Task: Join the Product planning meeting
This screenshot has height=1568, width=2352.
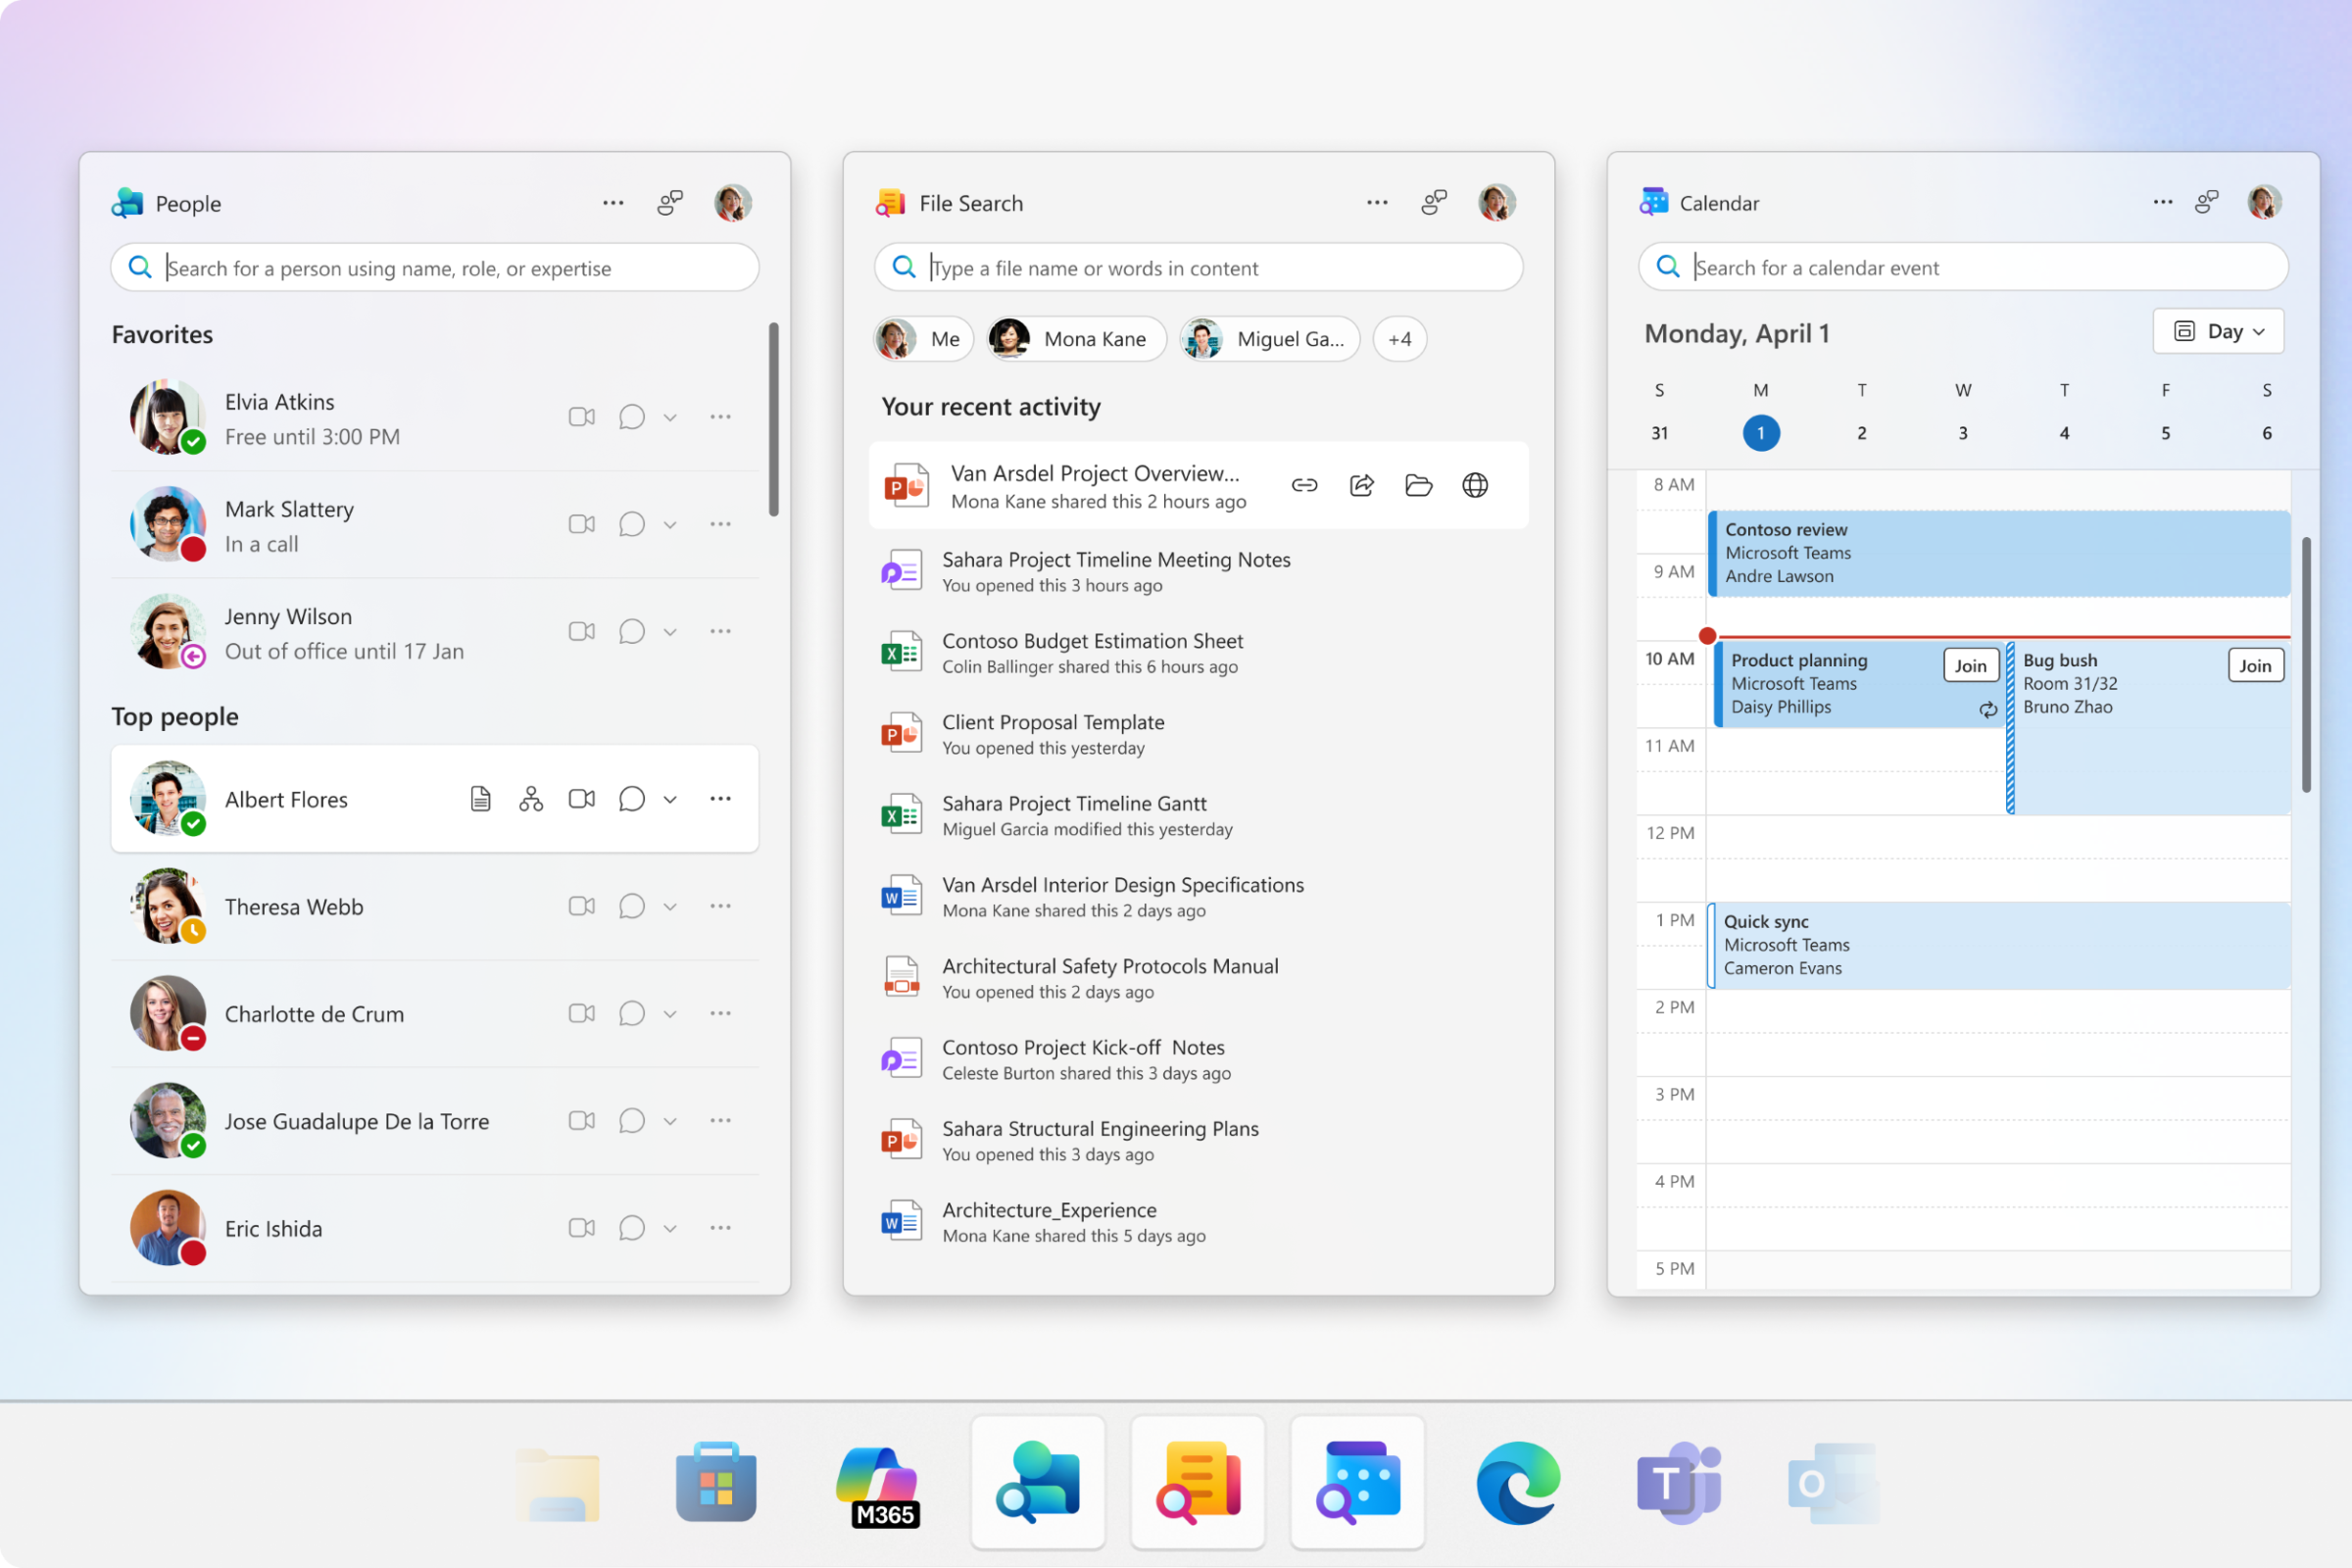Action: [x=1969, y=664]
